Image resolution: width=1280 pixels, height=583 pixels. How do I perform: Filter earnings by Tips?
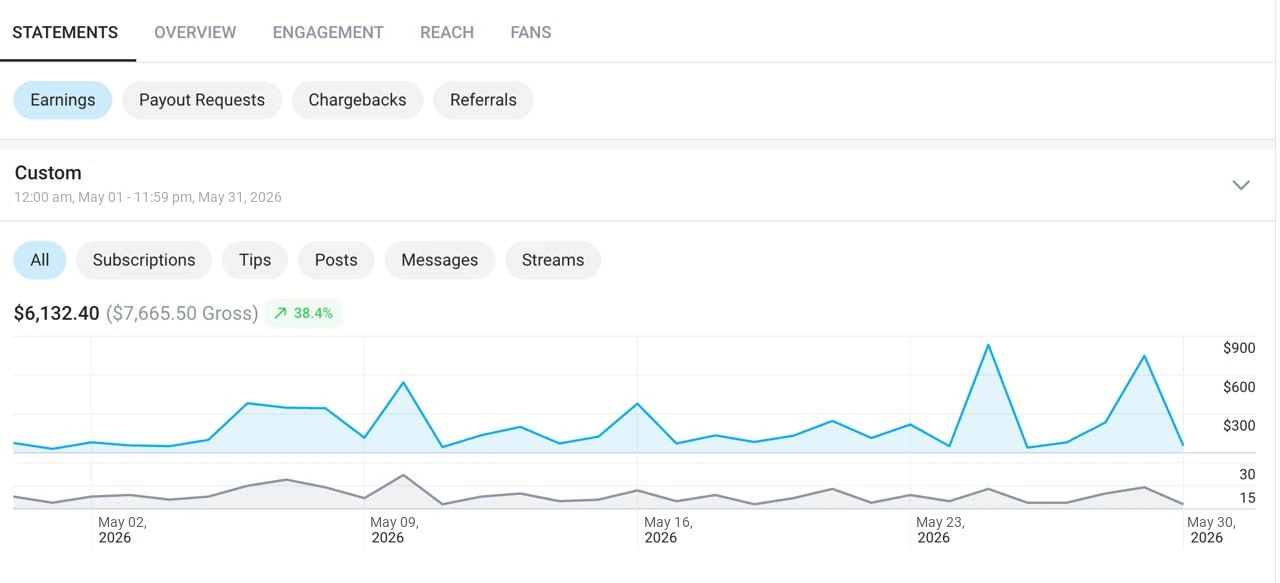[255, 260]
